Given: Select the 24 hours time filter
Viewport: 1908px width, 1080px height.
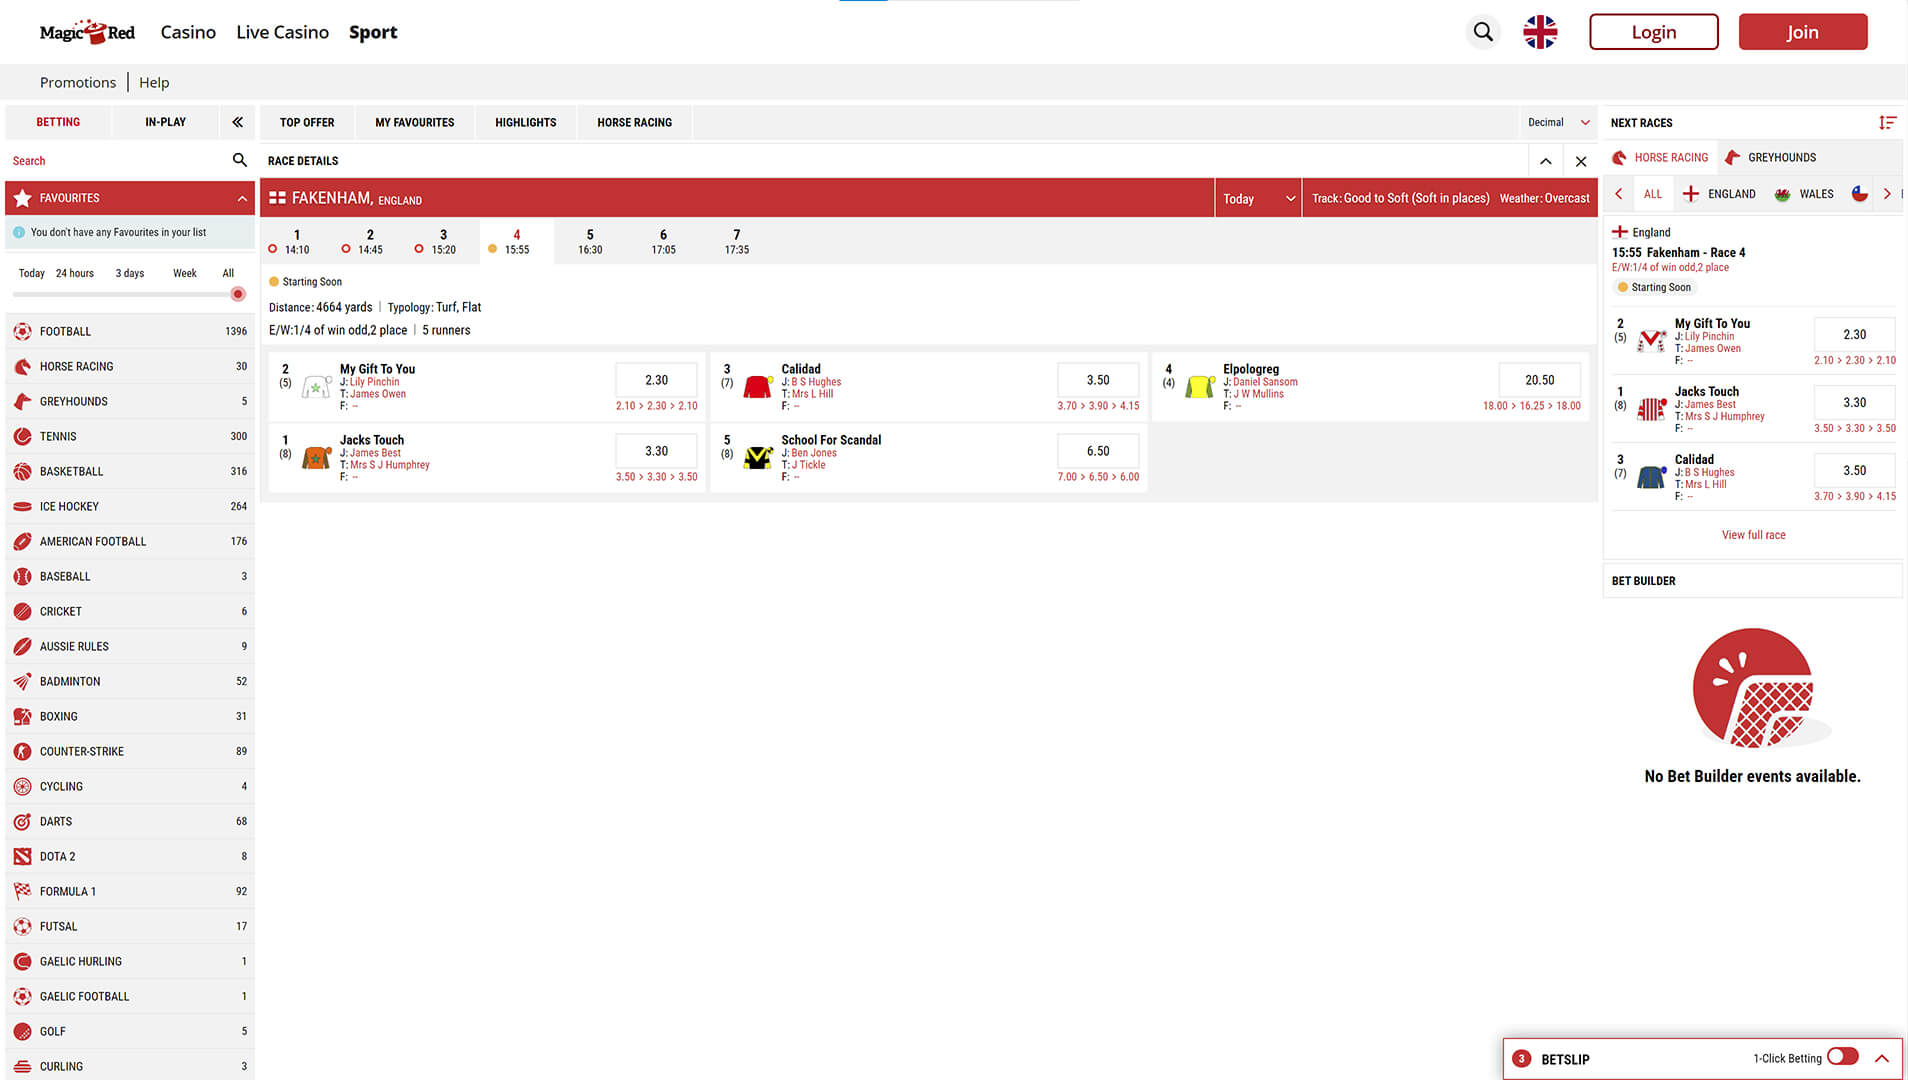Looking at the screenshot, I should click(75, 273).
